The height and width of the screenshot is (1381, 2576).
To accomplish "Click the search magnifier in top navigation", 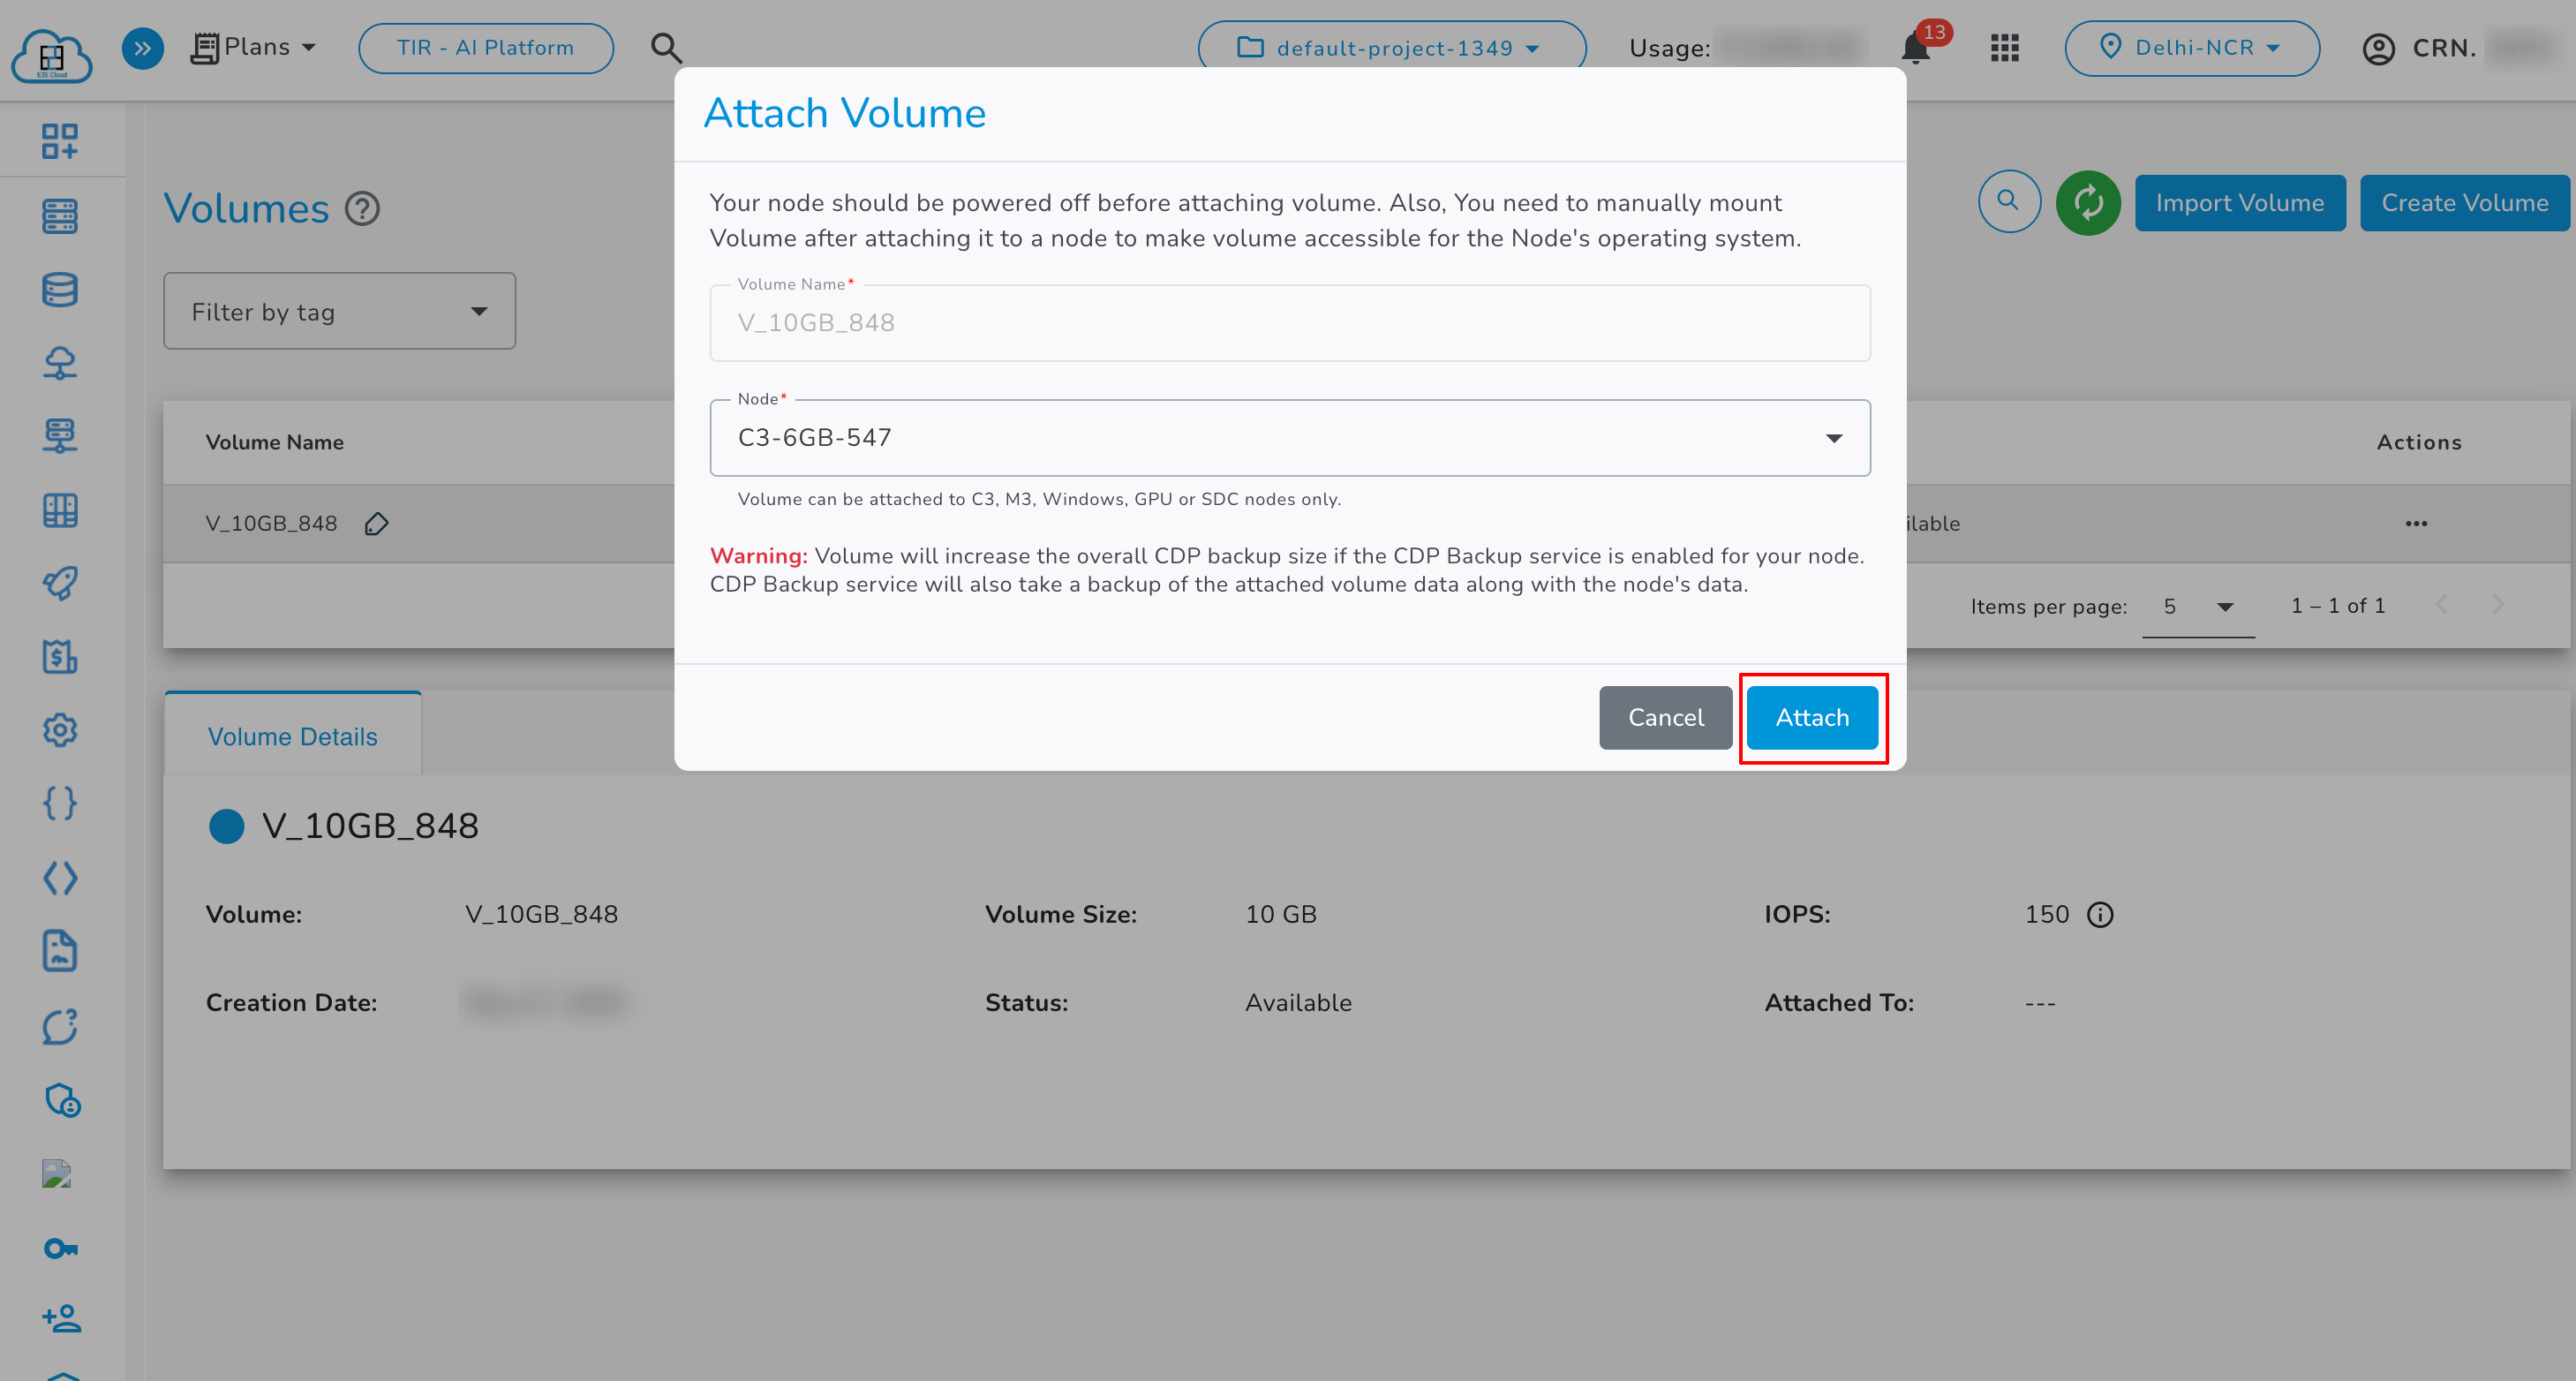I will coord(666,47).
